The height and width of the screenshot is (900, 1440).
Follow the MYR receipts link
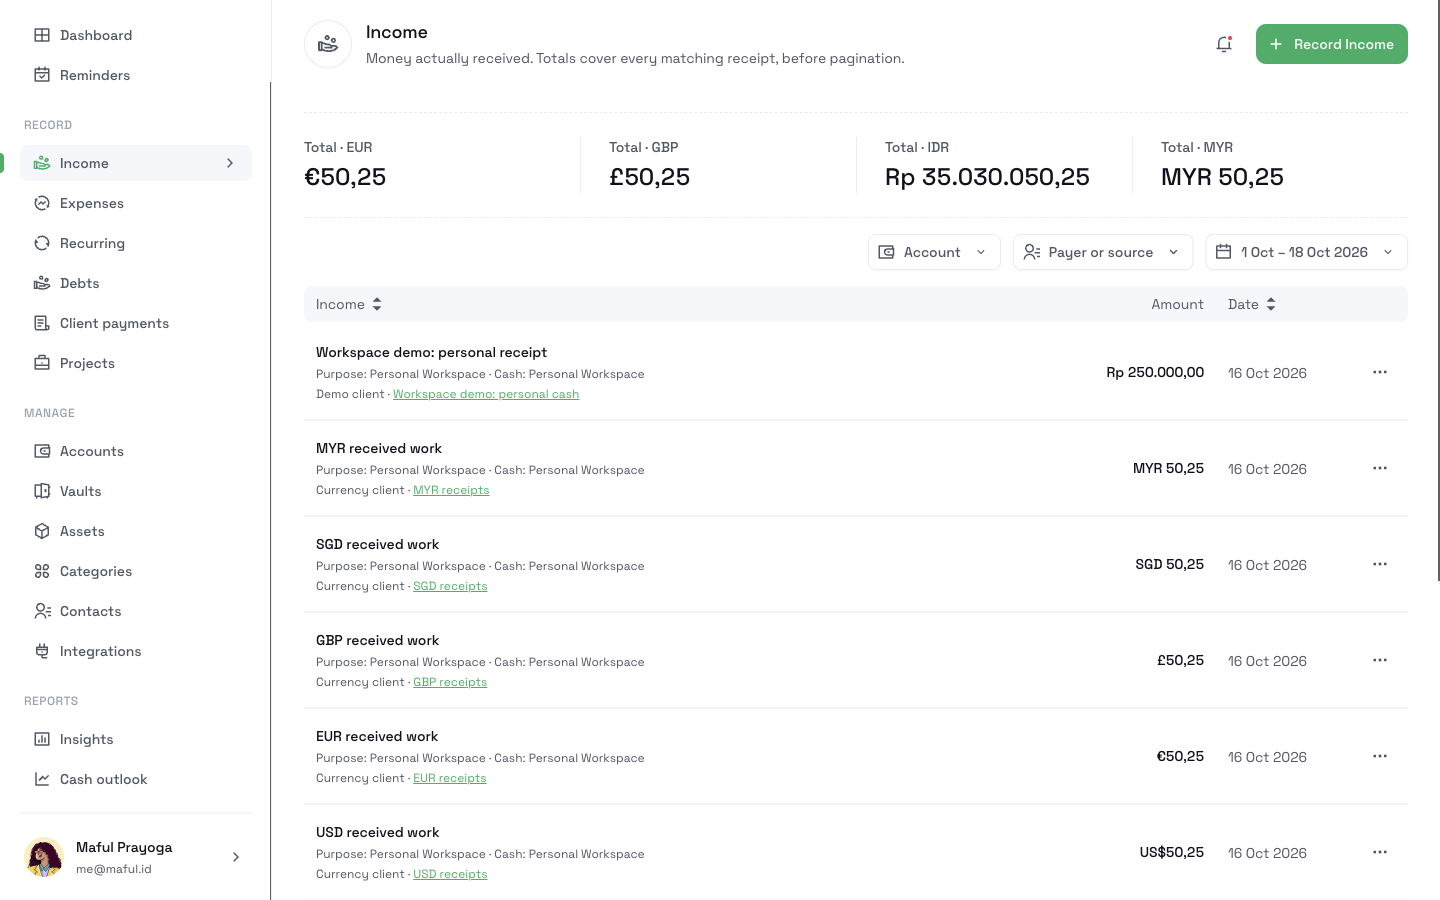(451, 490)
